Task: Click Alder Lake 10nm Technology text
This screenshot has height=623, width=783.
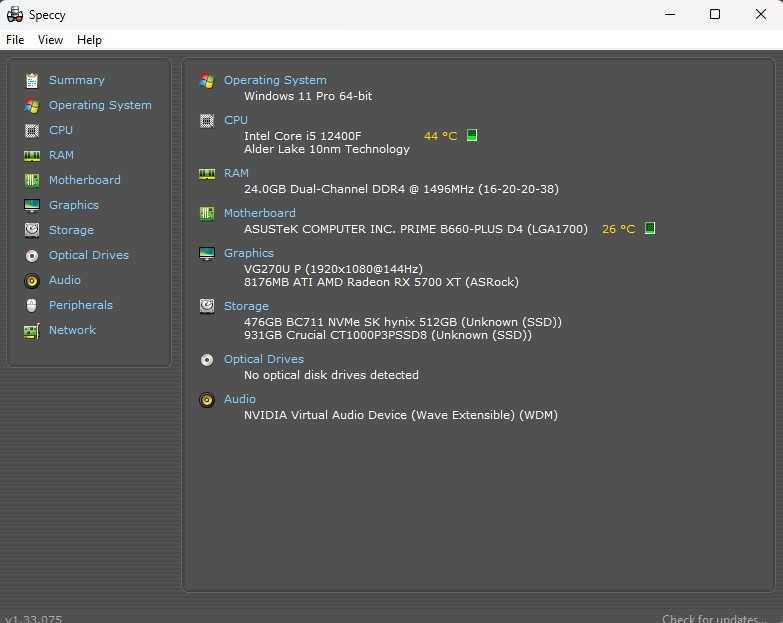Action: tap(327, 149)
